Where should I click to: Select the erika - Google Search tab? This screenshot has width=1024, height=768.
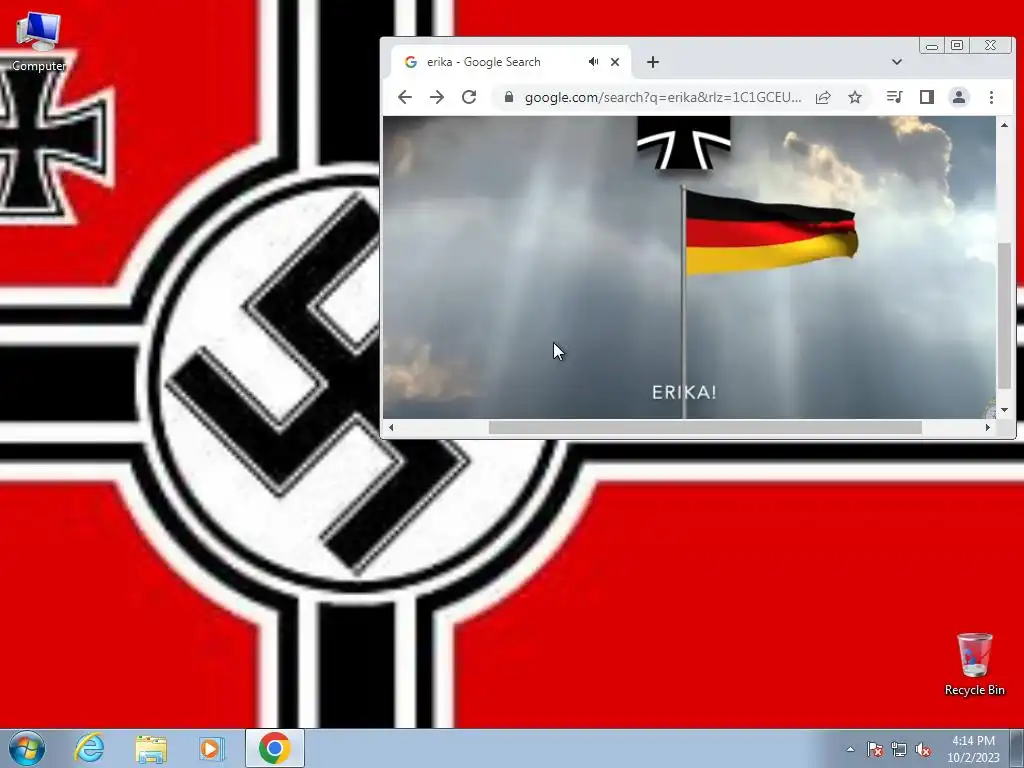coord(510,62)
